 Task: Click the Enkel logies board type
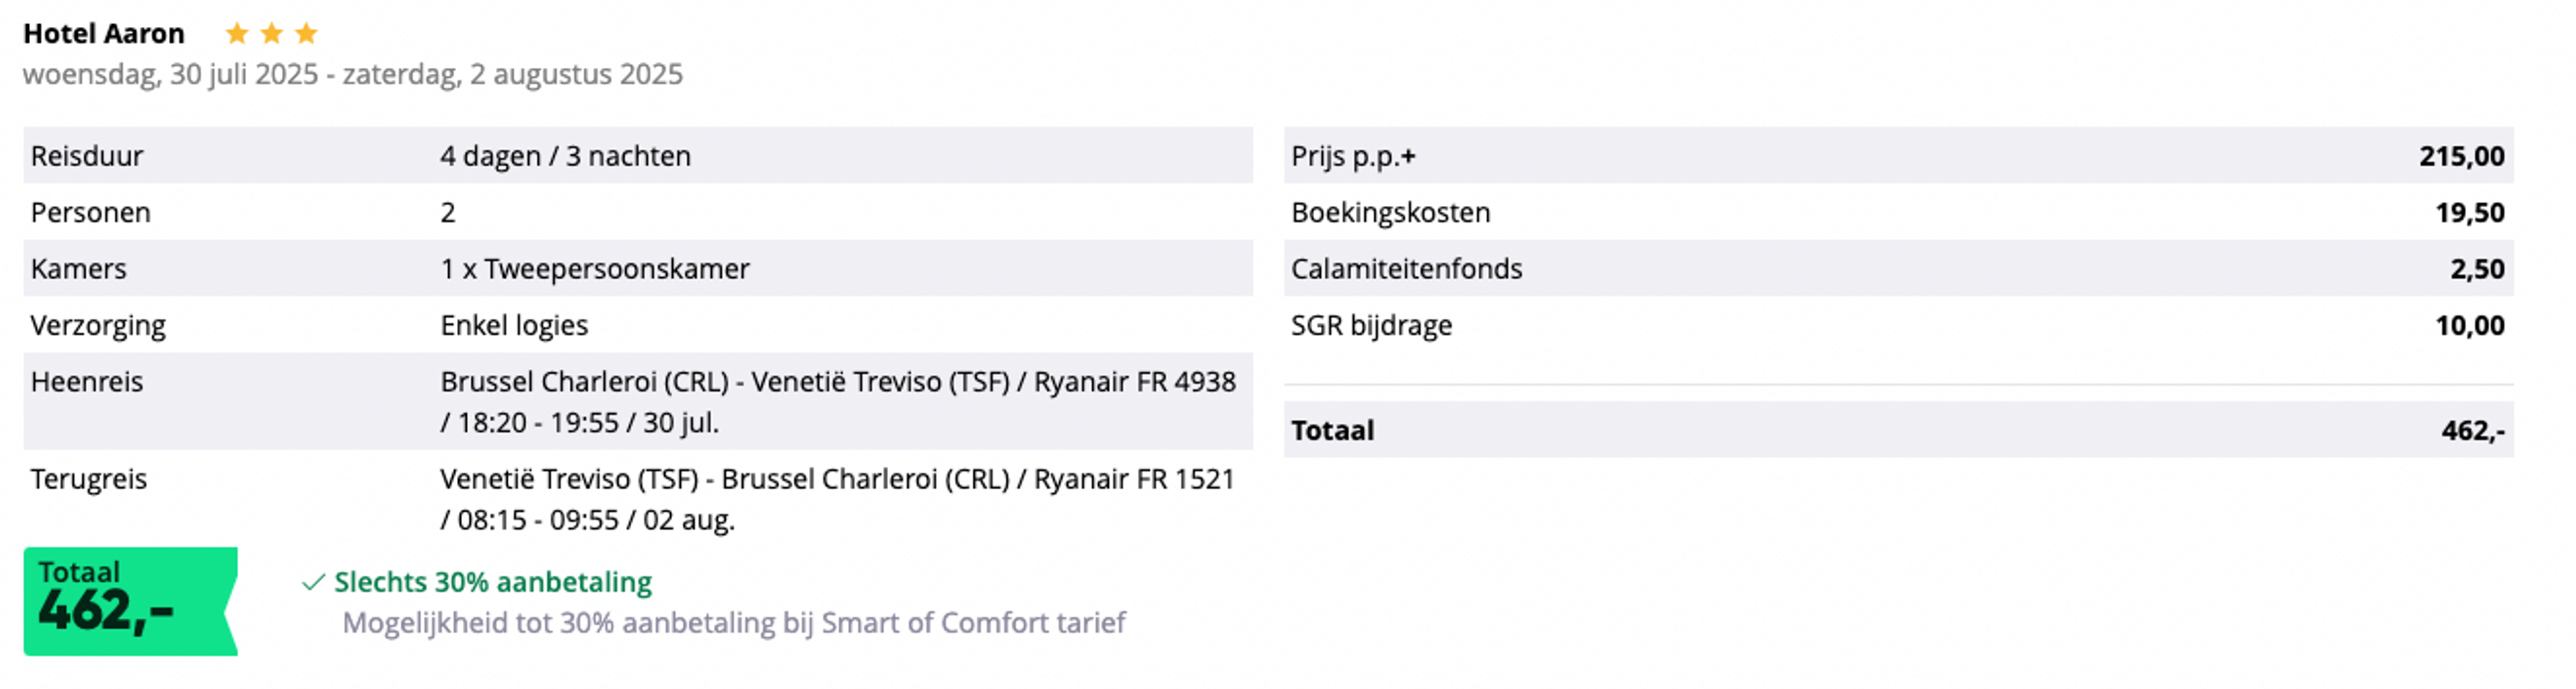514,325
